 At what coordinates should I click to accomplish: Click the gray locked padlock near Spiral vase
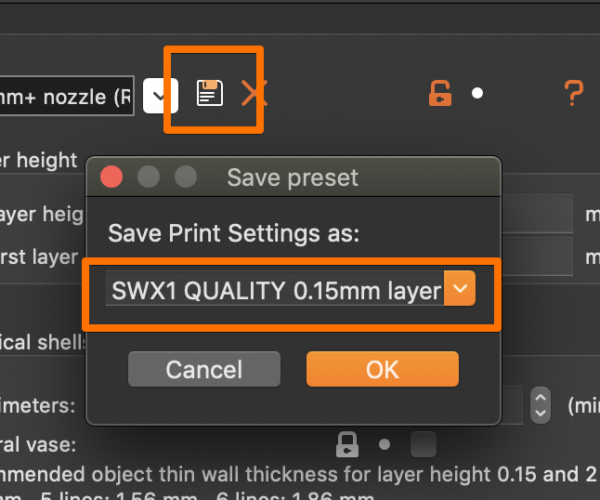pos(347,445)
